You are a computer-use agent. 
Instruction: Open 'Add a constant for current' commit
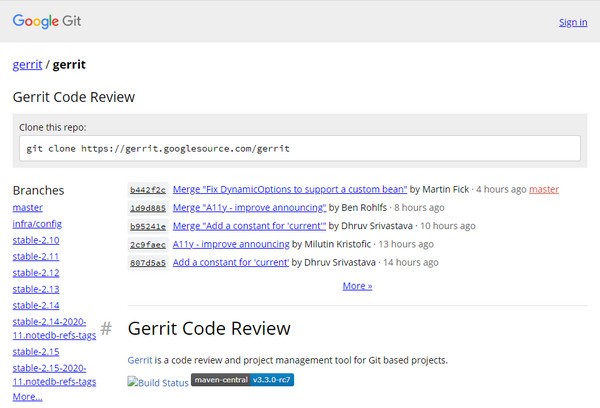tap(231, 262)
